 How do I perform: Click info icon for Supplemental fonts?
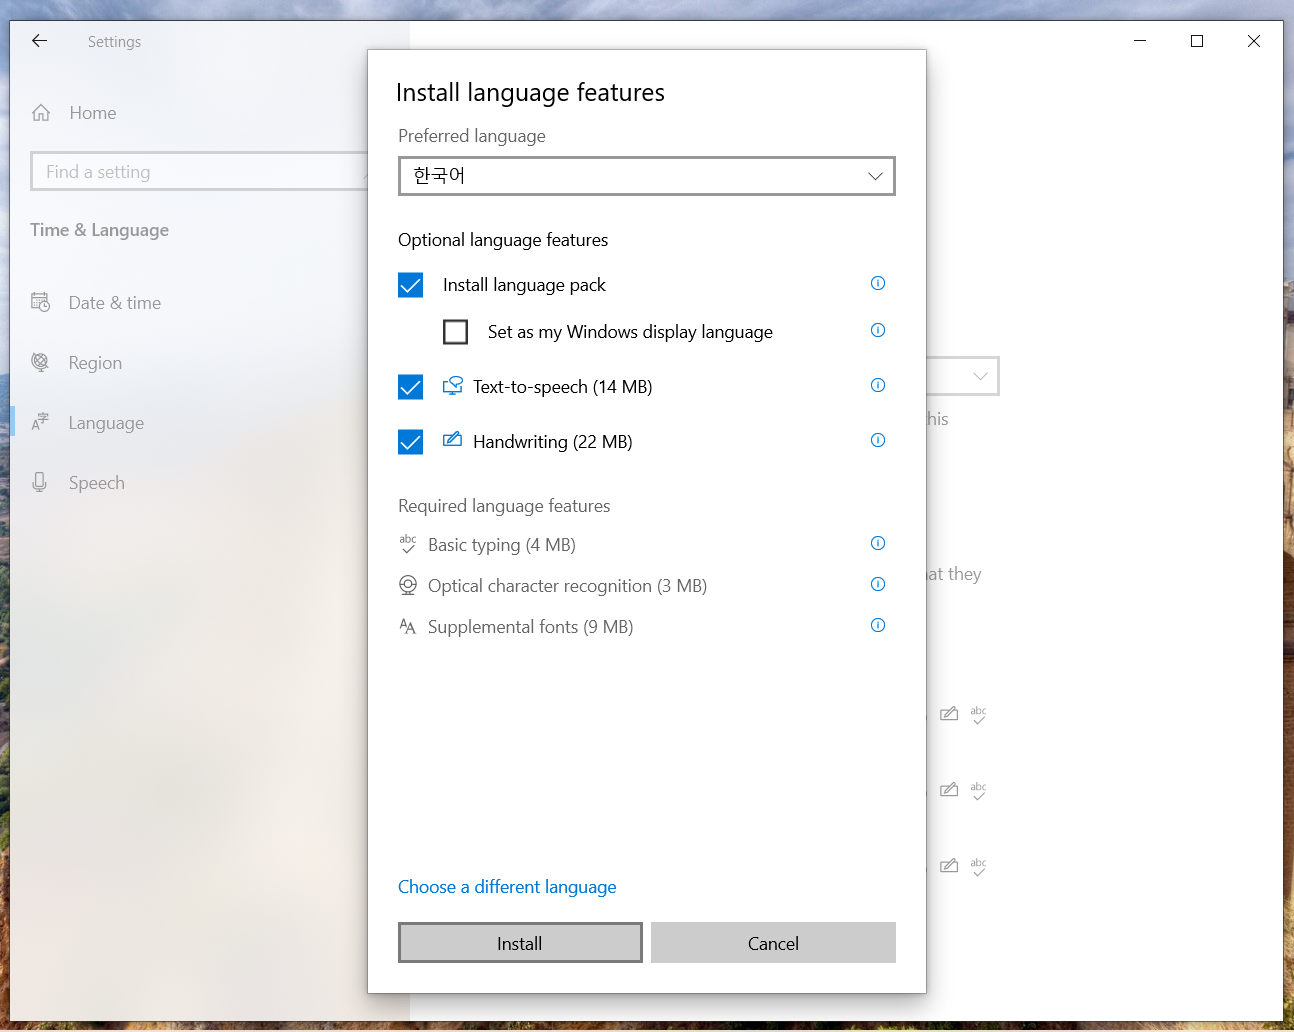coord(878,625)
